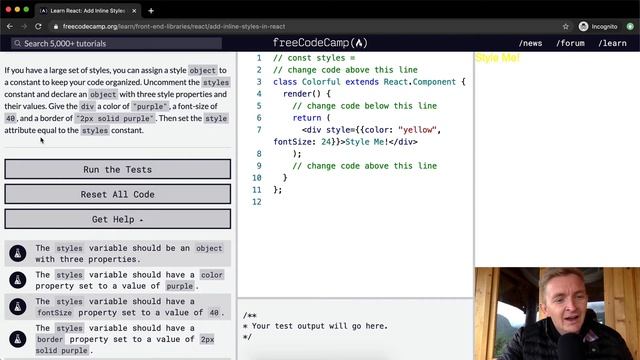Click the 'class Colorful extends React.Component' line
The width and height of the screenshot is (640, 360).
[369, 82]
